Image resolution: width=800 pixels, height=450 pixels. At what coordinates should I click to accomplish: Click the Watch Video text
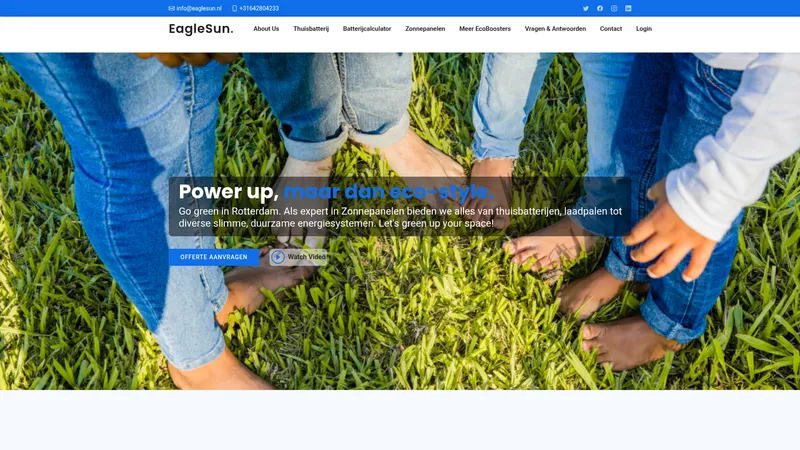[307, 257]
